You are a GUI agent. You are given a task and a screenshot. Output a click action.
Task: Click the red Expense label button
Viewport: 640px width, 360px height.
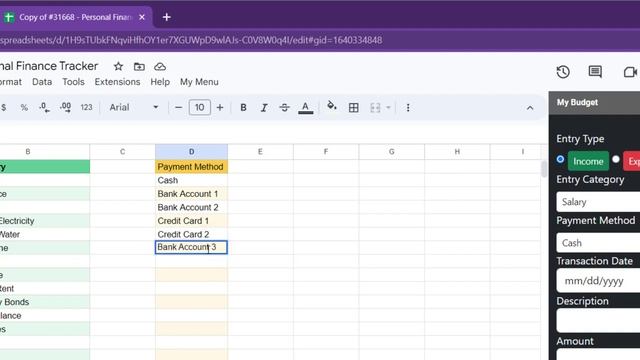coord(632,161)
